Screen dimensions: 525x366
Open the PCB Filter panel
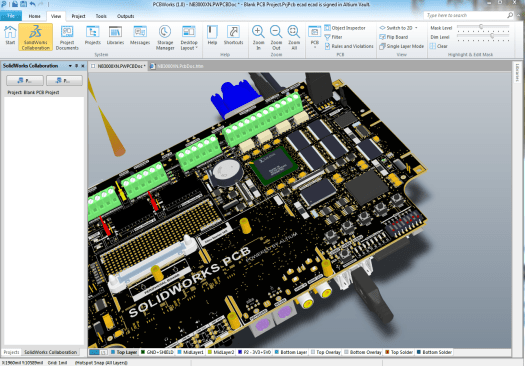click(x=333, y=37)
